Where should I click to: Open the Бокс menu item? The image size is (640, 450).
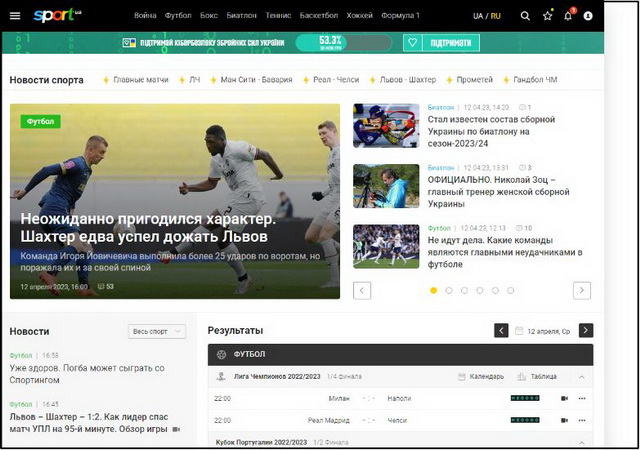click(209, 16)
